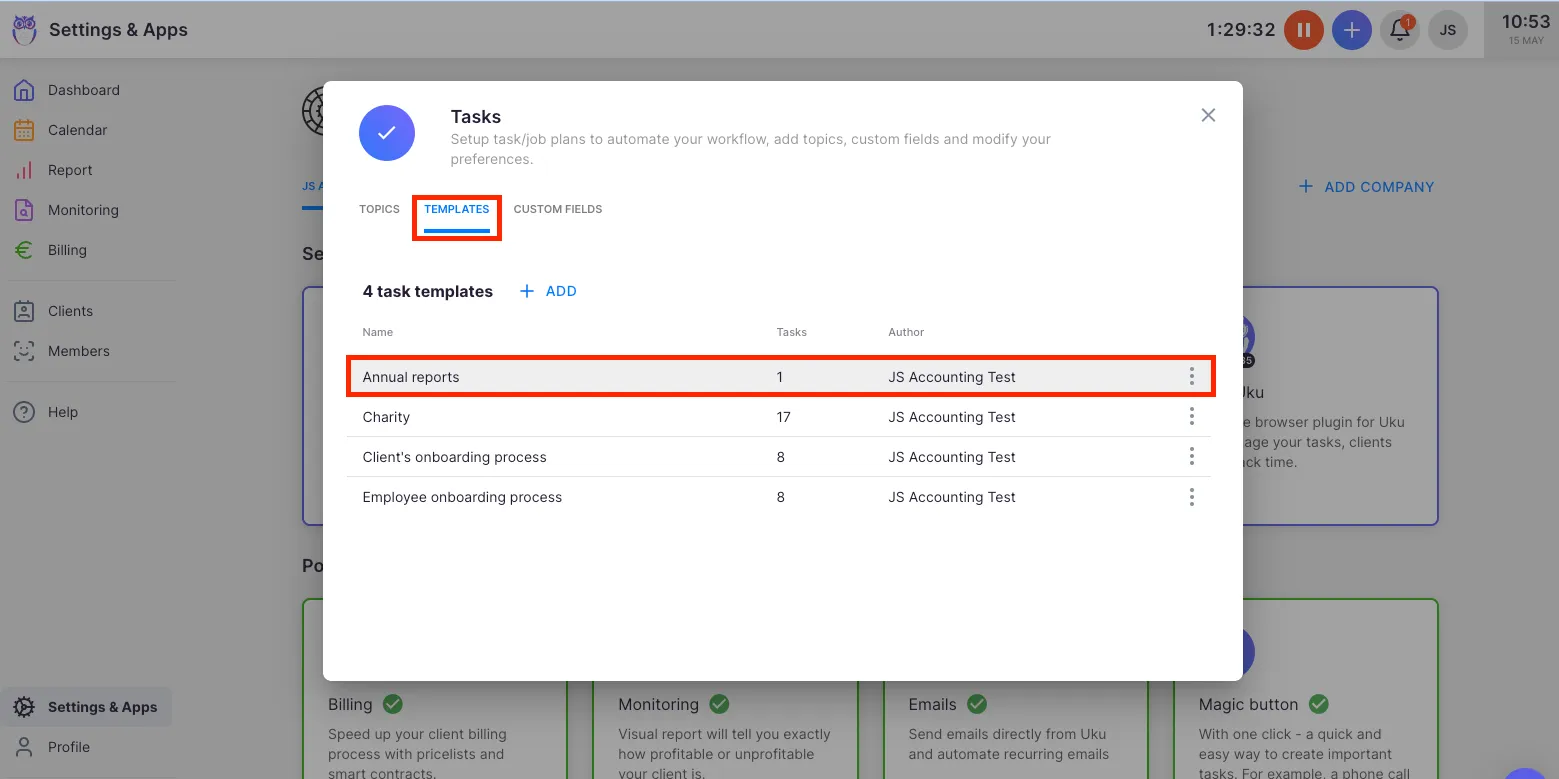This screenshot has height=779, width=1559.
Task: Open the notifications bell
Action: tap(1400, 30)
